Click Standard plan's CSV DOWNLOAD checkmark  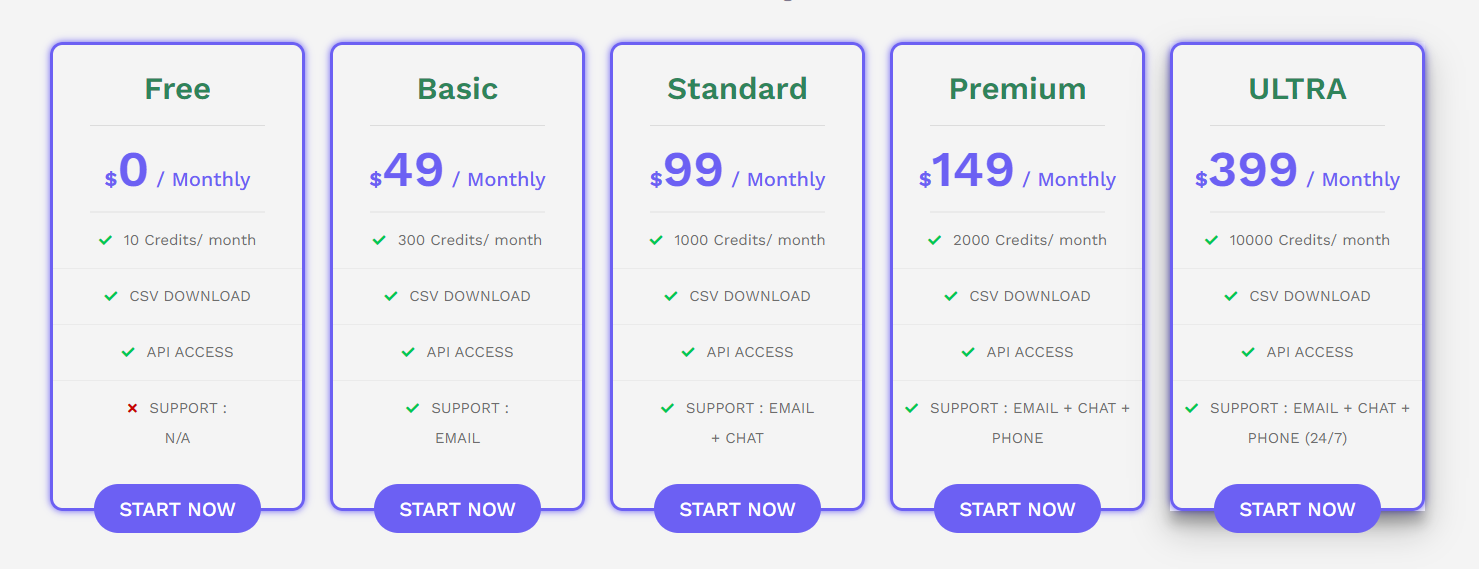pos(671,296)
